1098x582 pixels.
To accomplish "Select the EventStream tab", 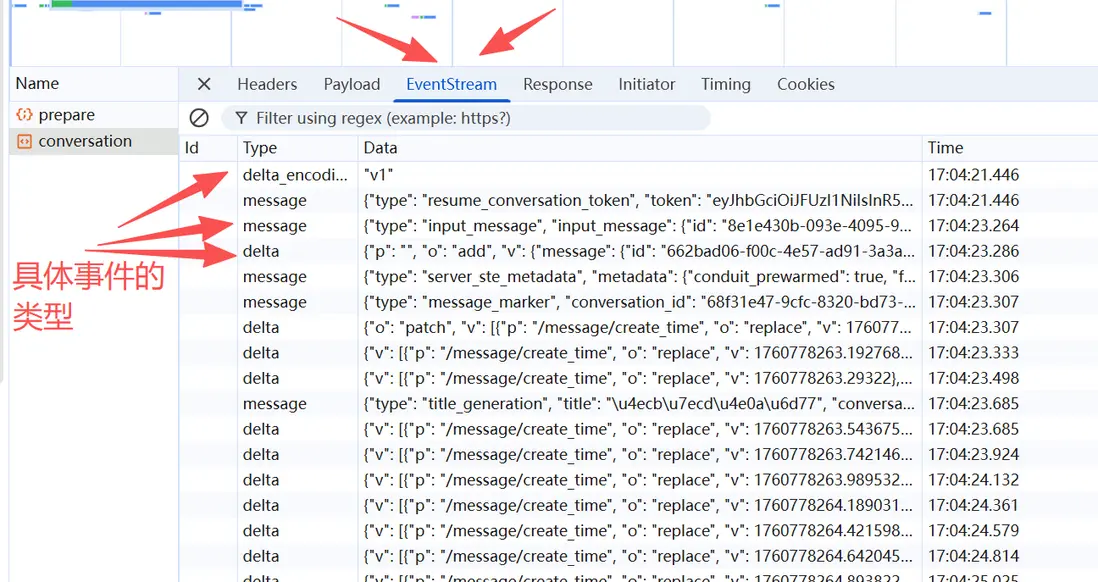I will (451, 84).
